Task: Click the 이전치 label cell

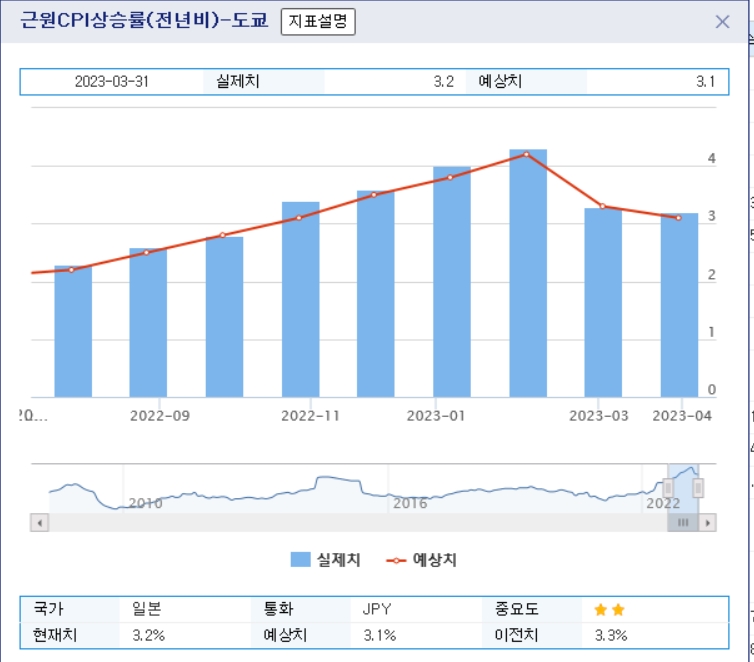Action: click(532, 635)
